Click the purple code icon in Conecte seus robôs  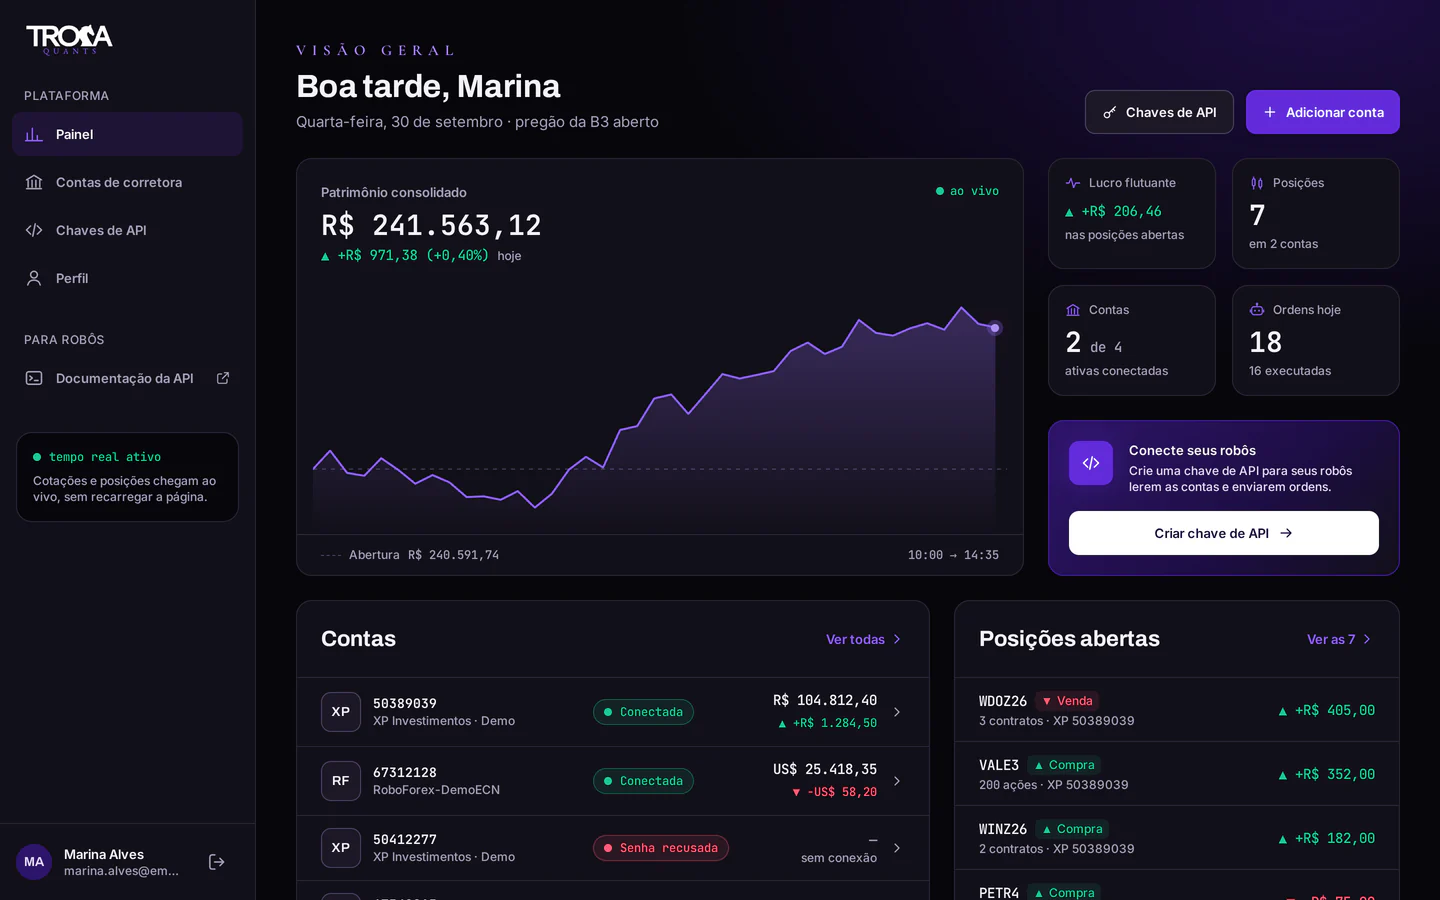click(x=1091, y=463)
